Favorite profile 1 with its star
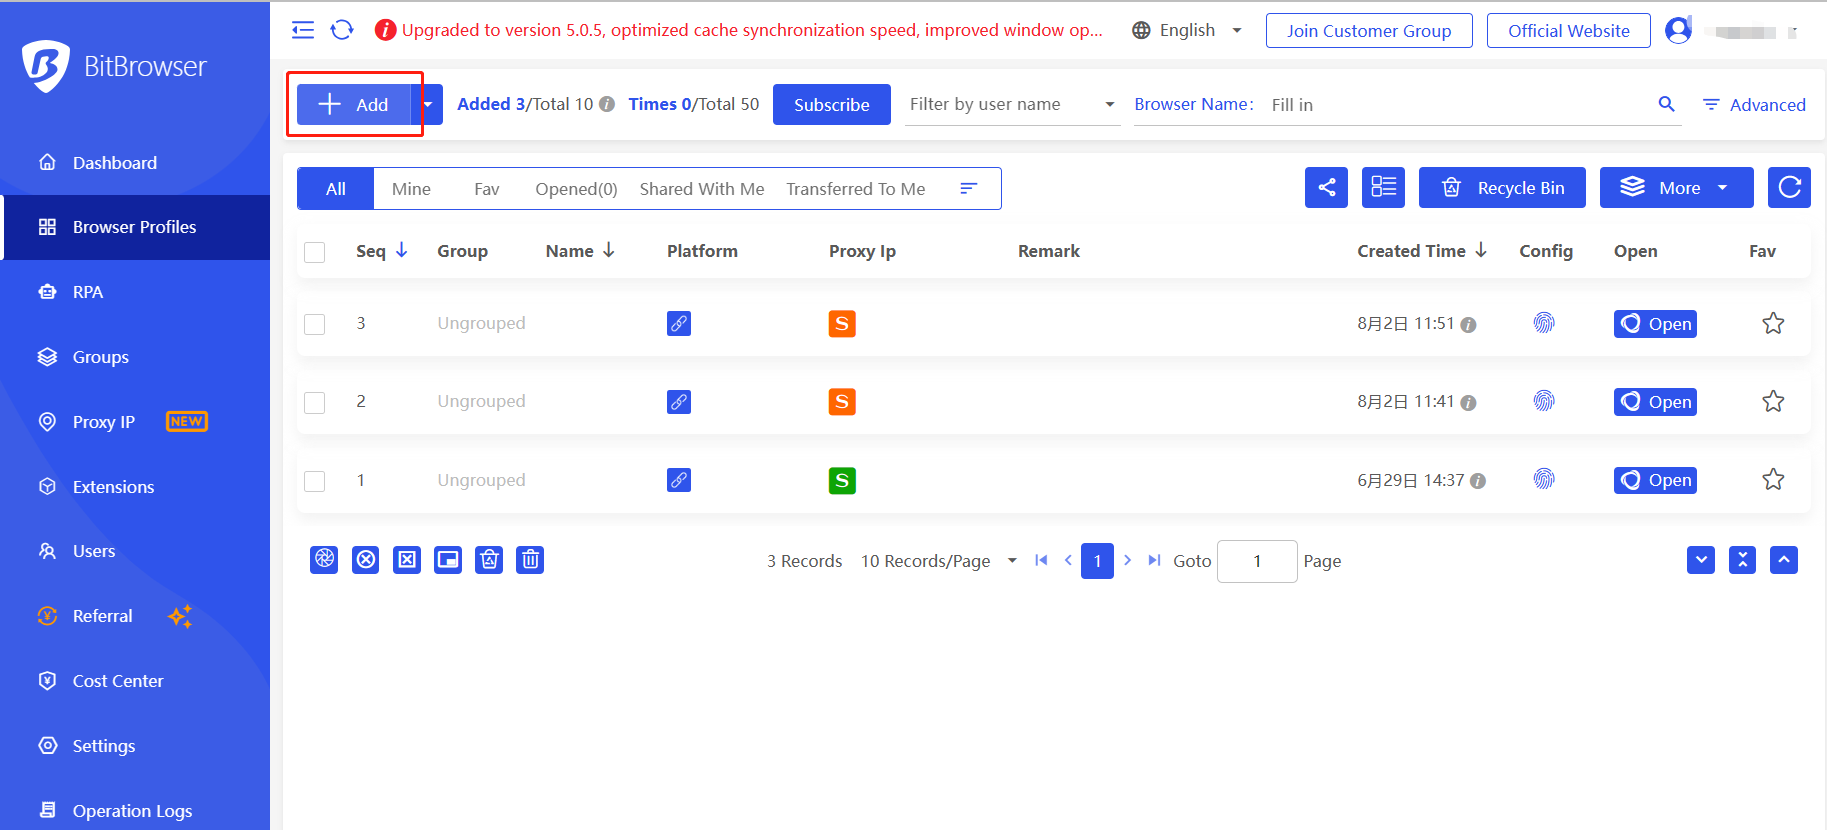This screenshot has height=830, width=1827. 1773,479
